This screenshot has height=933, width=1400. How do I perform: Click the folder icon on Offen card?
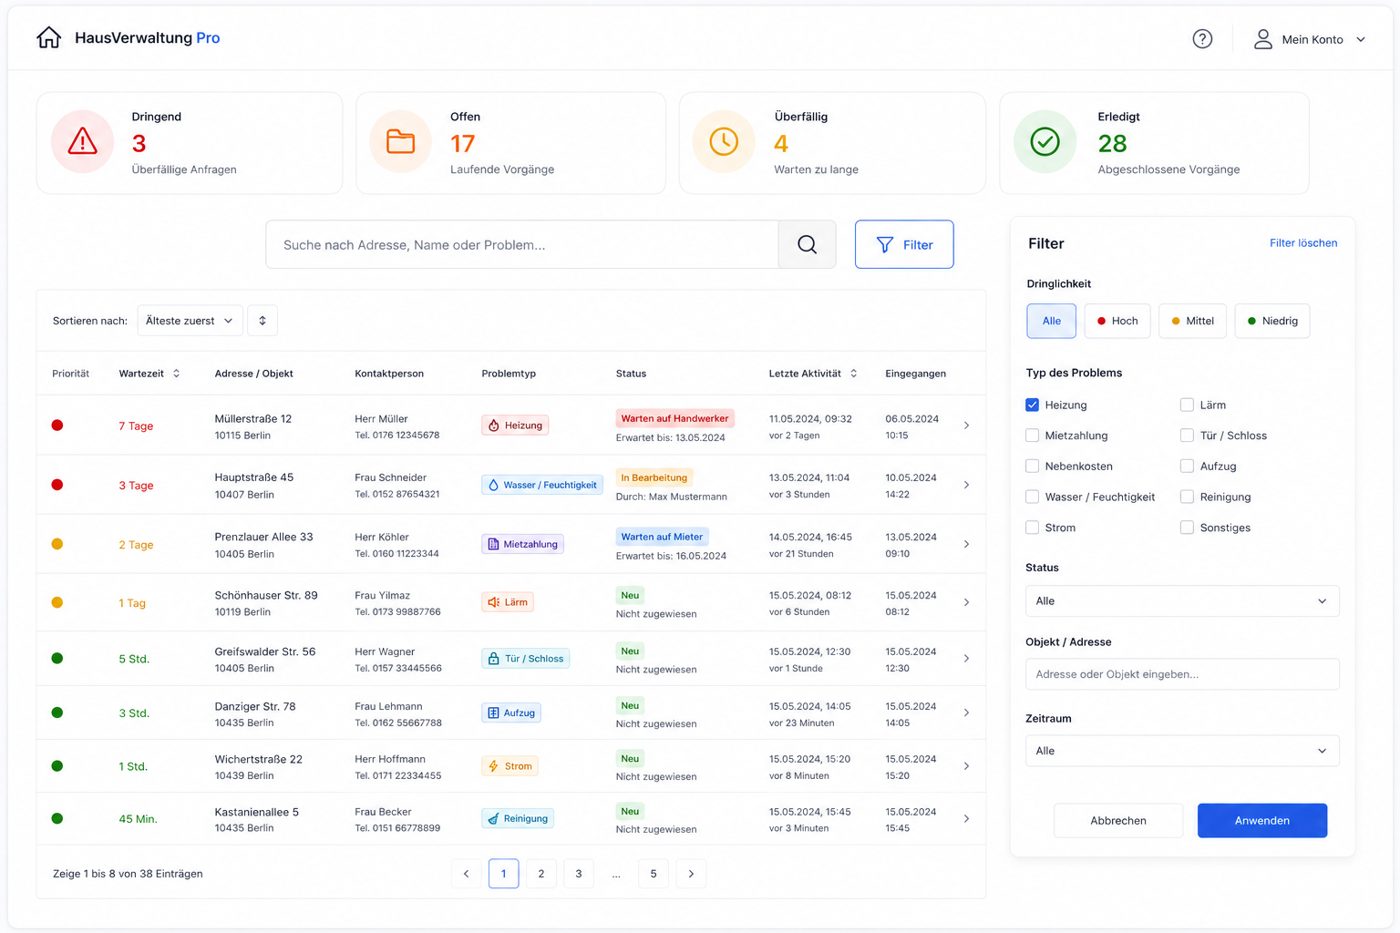[x=401, y=142]
